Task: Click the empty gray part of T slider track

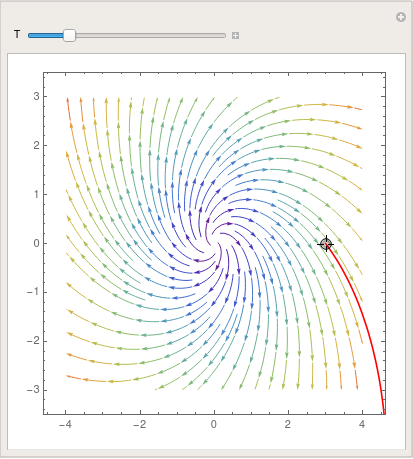Action: 151,35
